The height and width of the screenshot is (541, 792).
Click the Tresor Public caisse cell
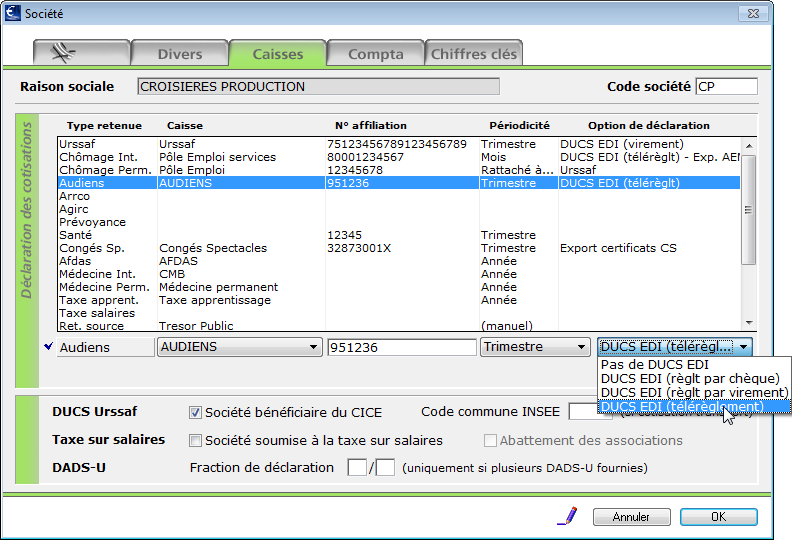click(x=196, y=326)
